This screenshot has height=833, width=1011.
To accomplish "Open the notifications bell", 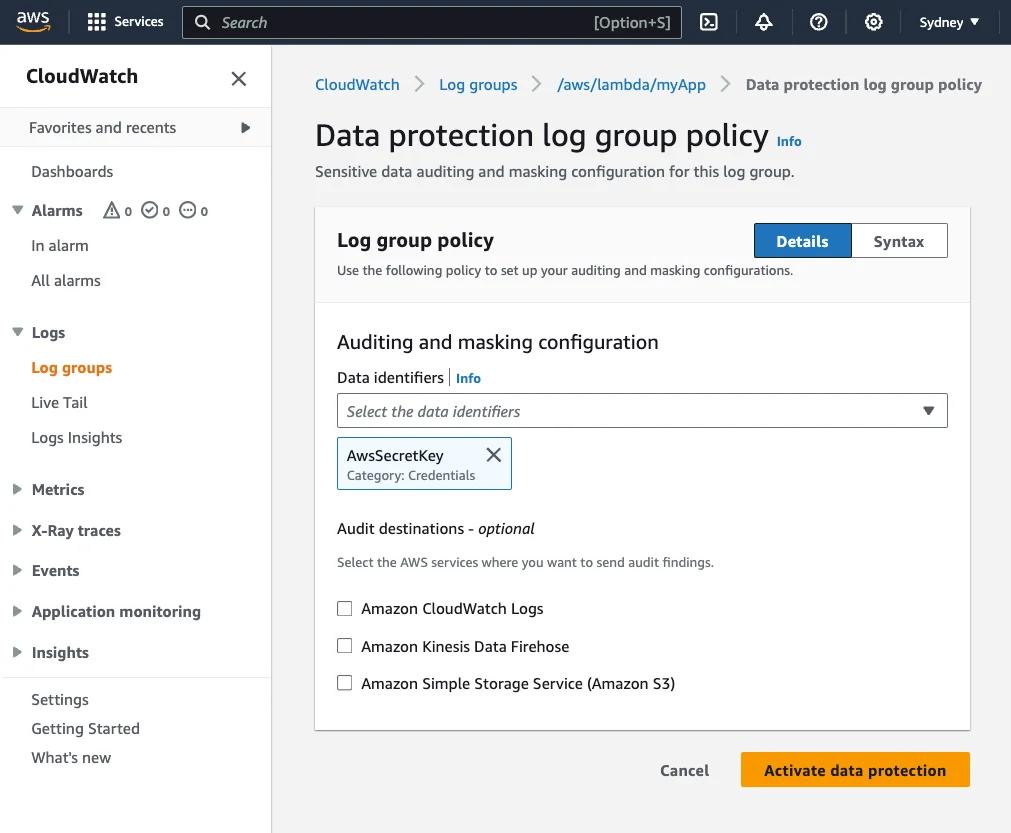I will tap(763, 21).
